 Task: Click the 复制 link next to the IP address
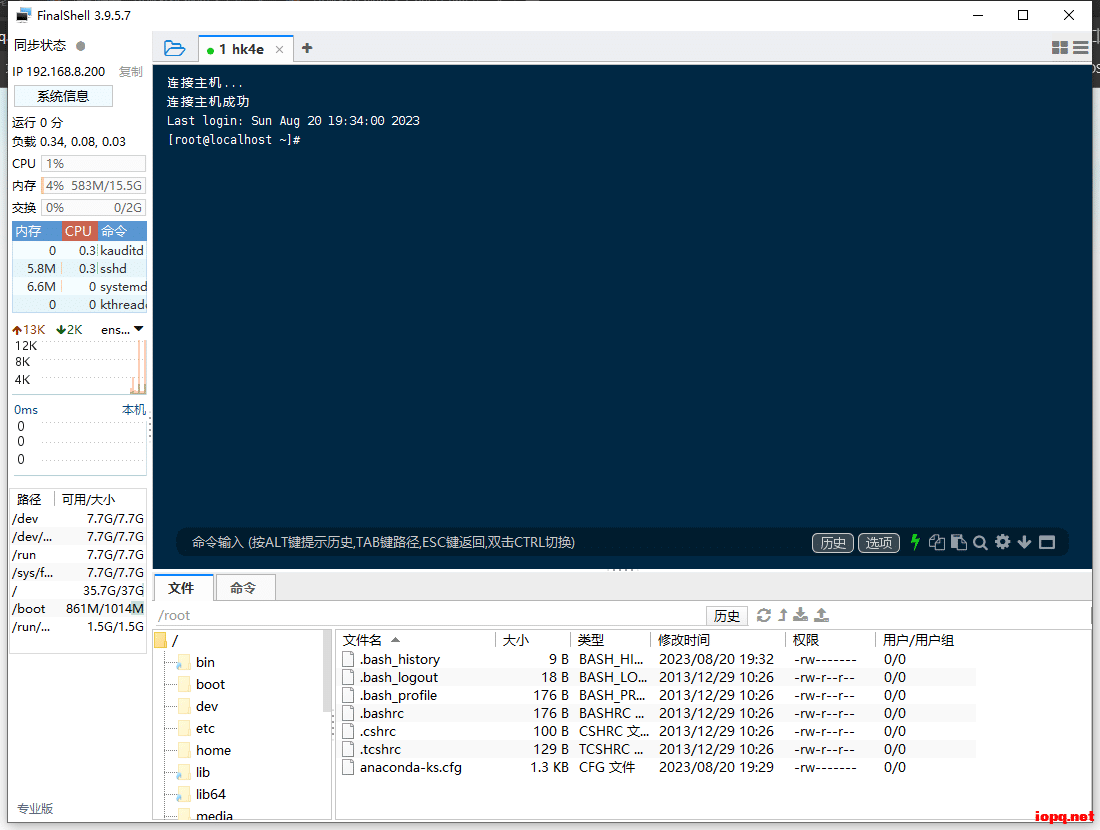(131, 72)
